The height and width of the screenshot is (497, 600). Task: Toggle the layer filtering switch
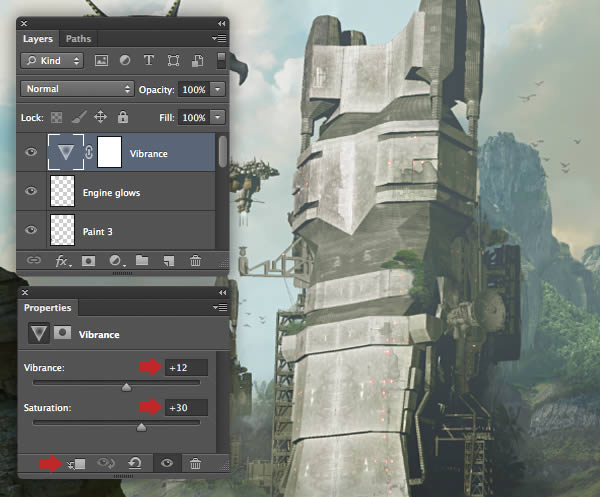[221, 61]
